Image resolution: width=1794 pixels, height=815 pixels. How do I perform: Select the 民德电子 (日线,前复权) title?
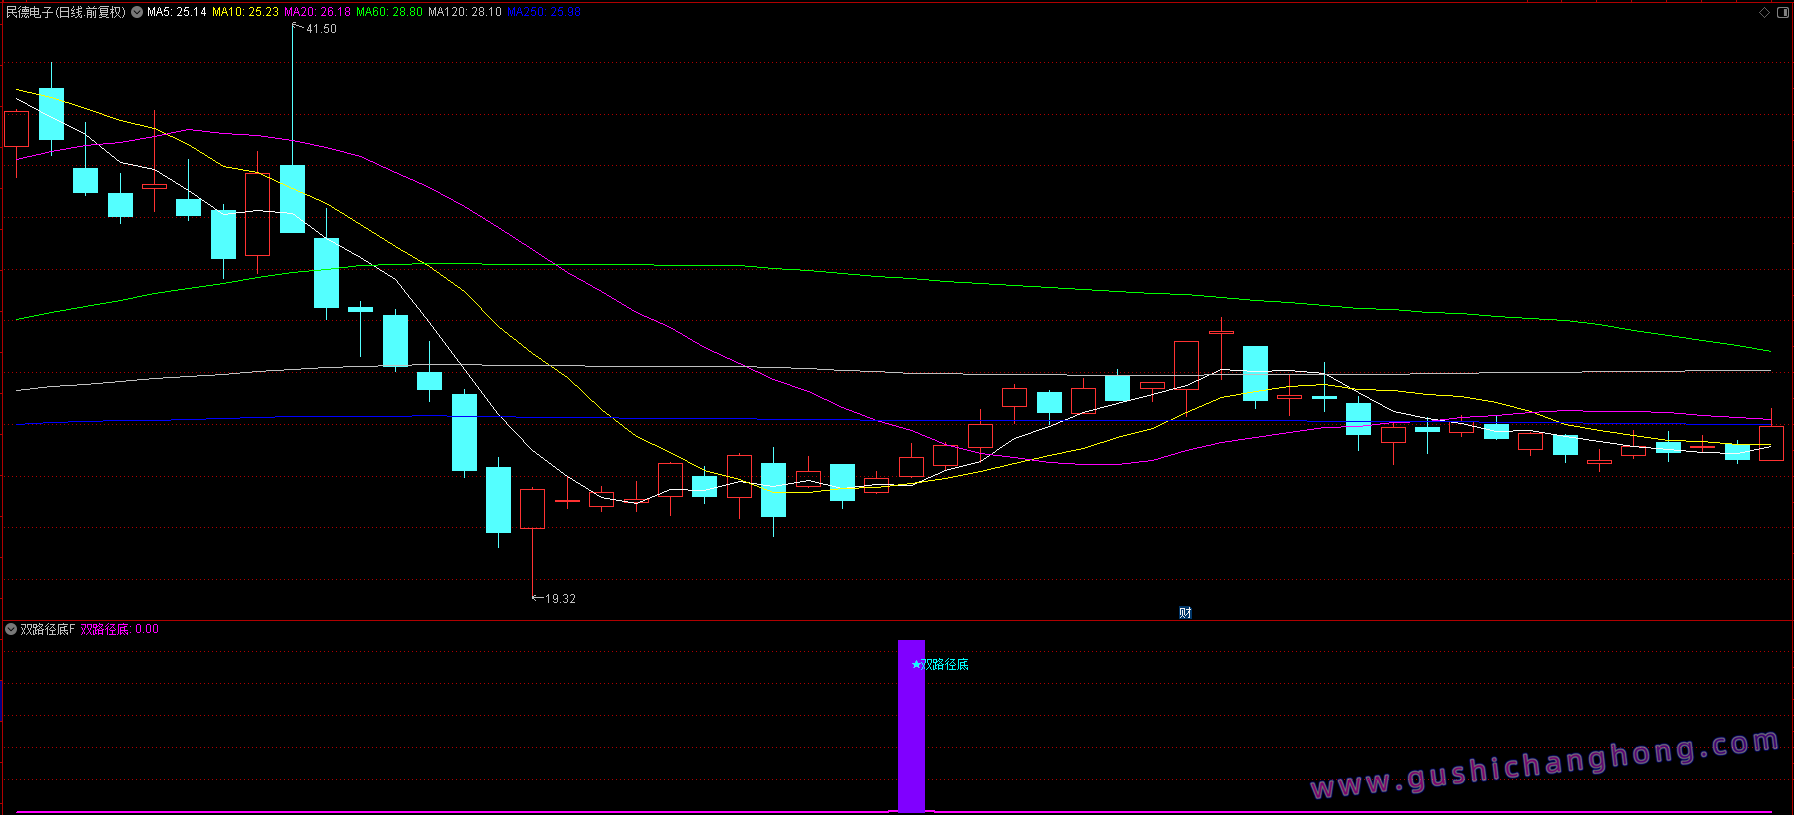click(66, 12)
